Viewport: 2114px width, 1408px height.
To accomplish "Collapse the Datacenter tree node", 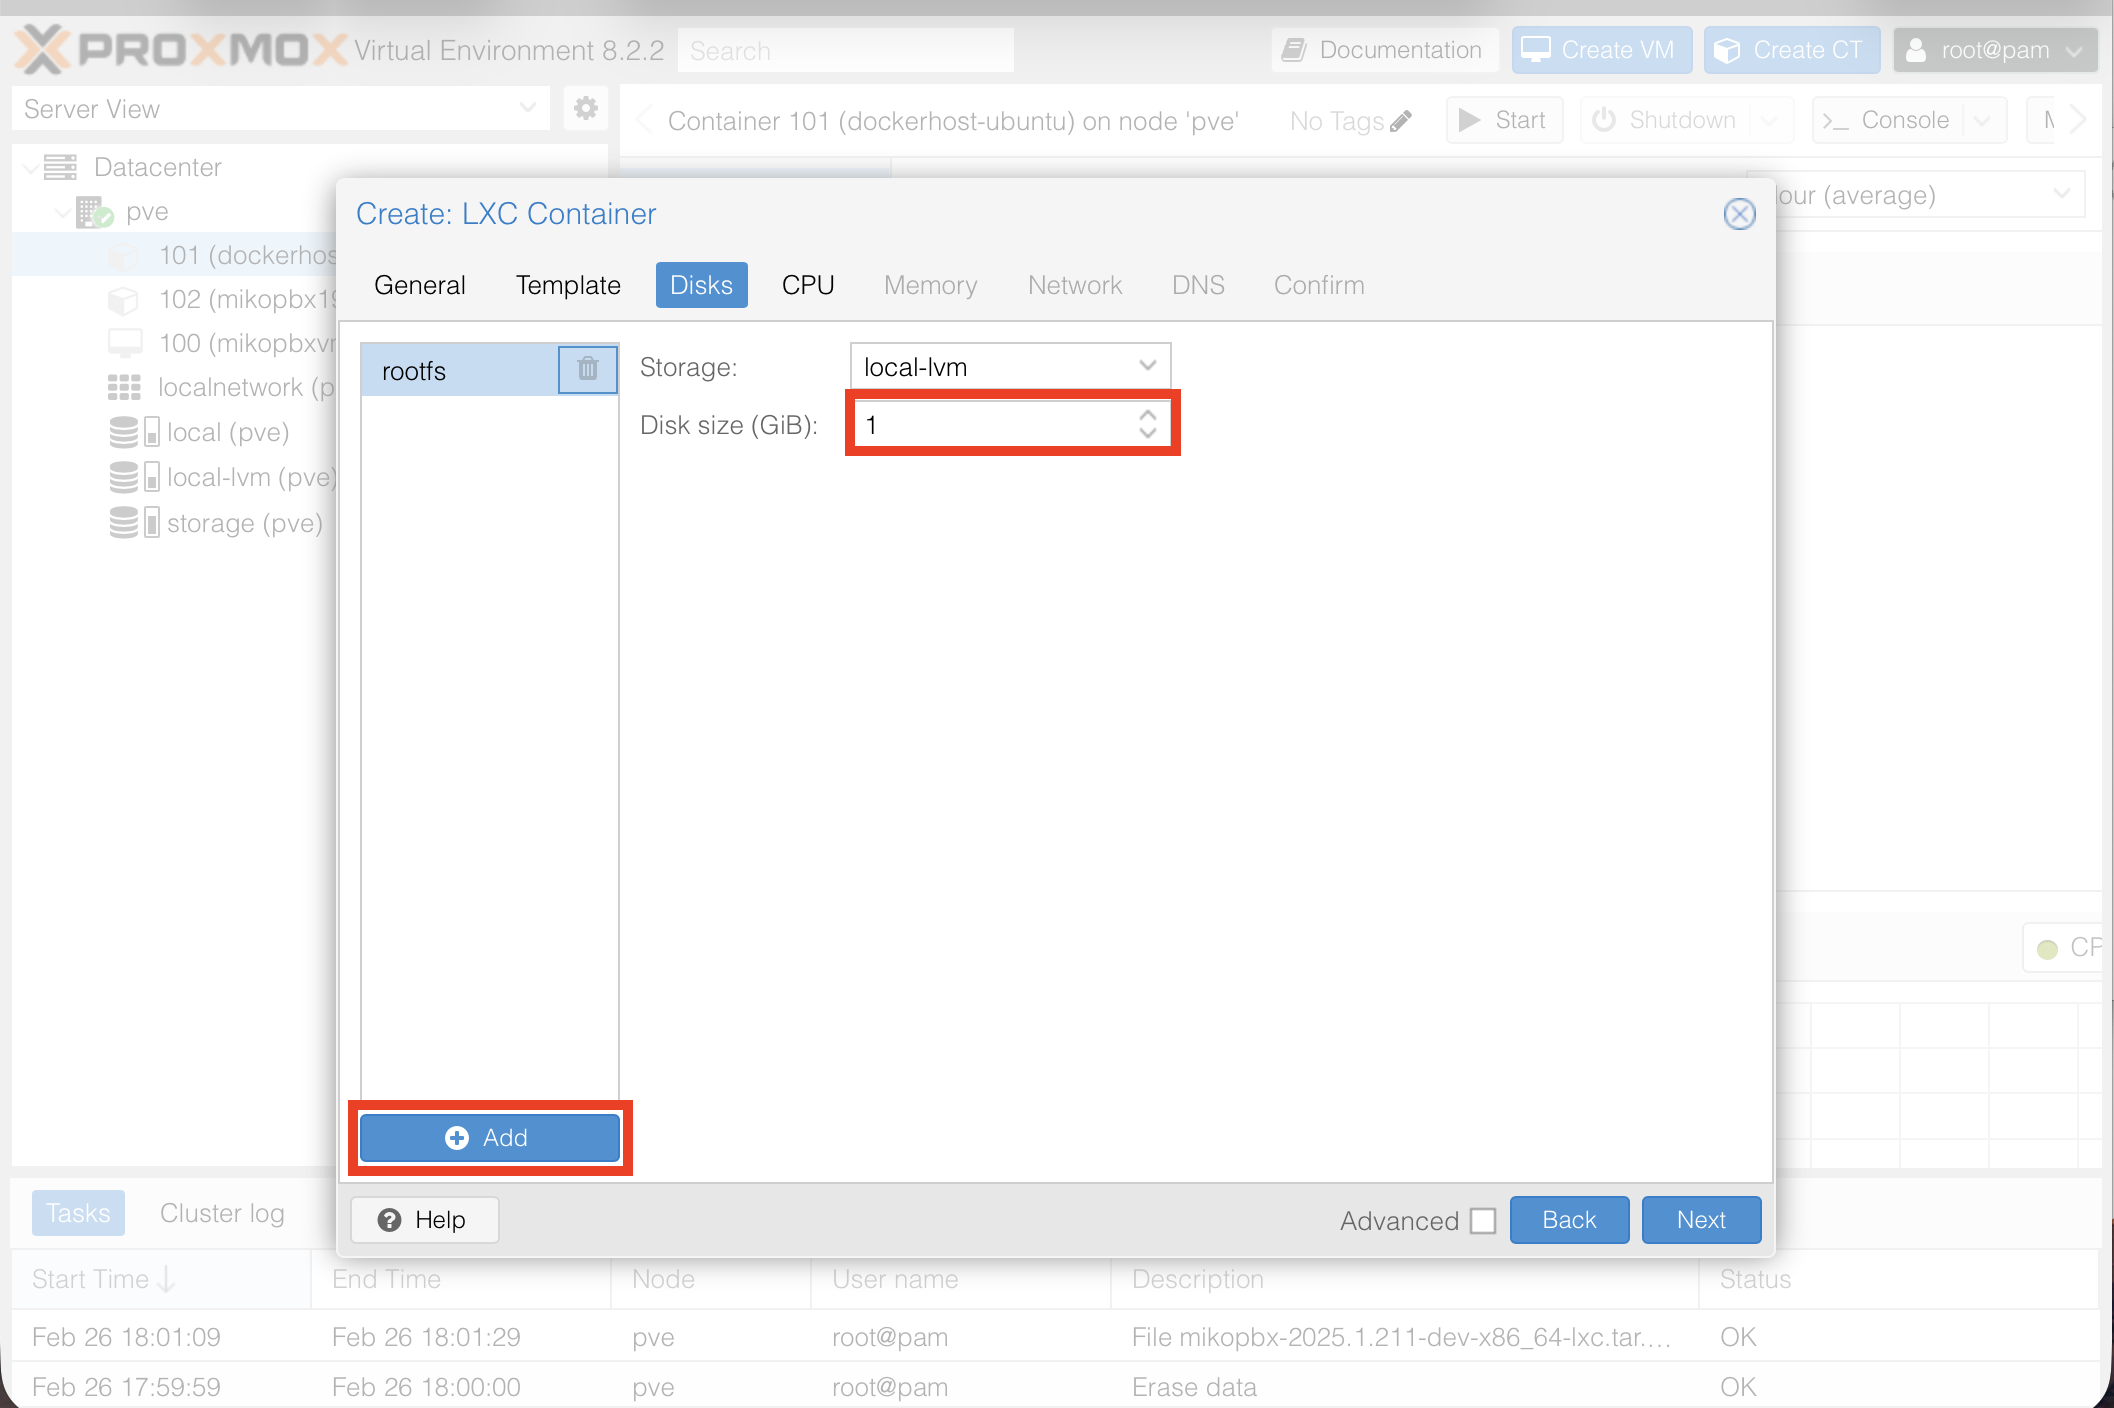I will (x=31, y=167).
